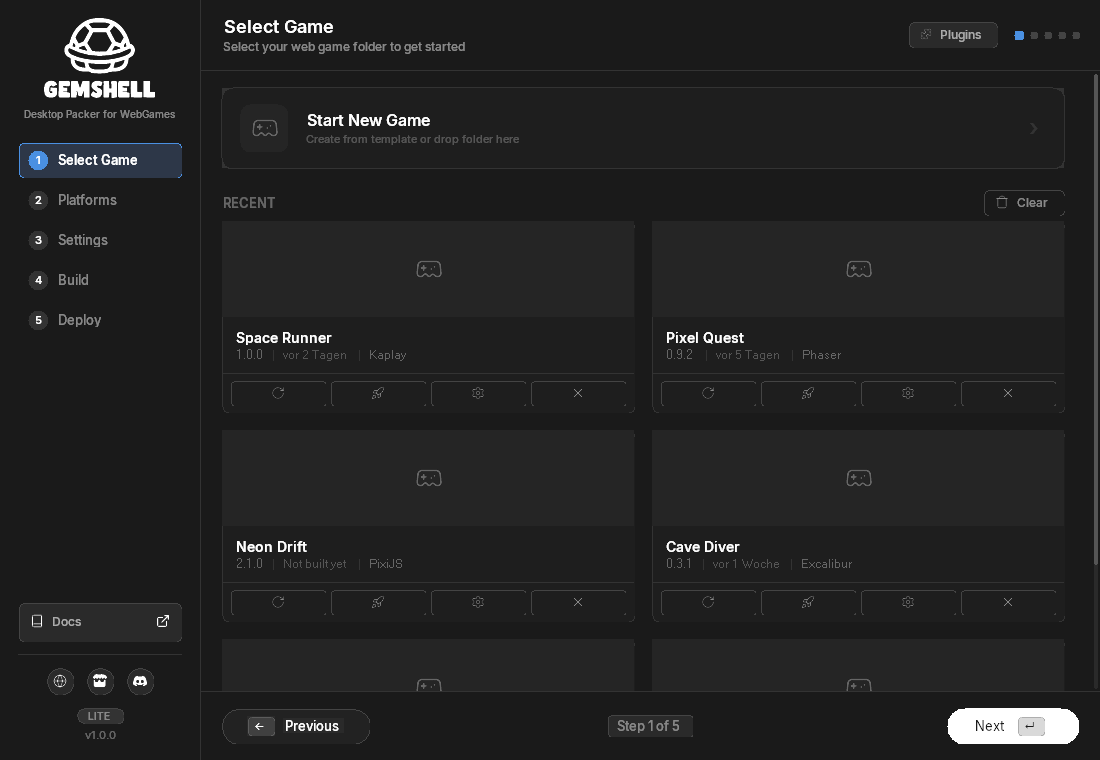Open Cave Diver settings gear

click(908, 602)
